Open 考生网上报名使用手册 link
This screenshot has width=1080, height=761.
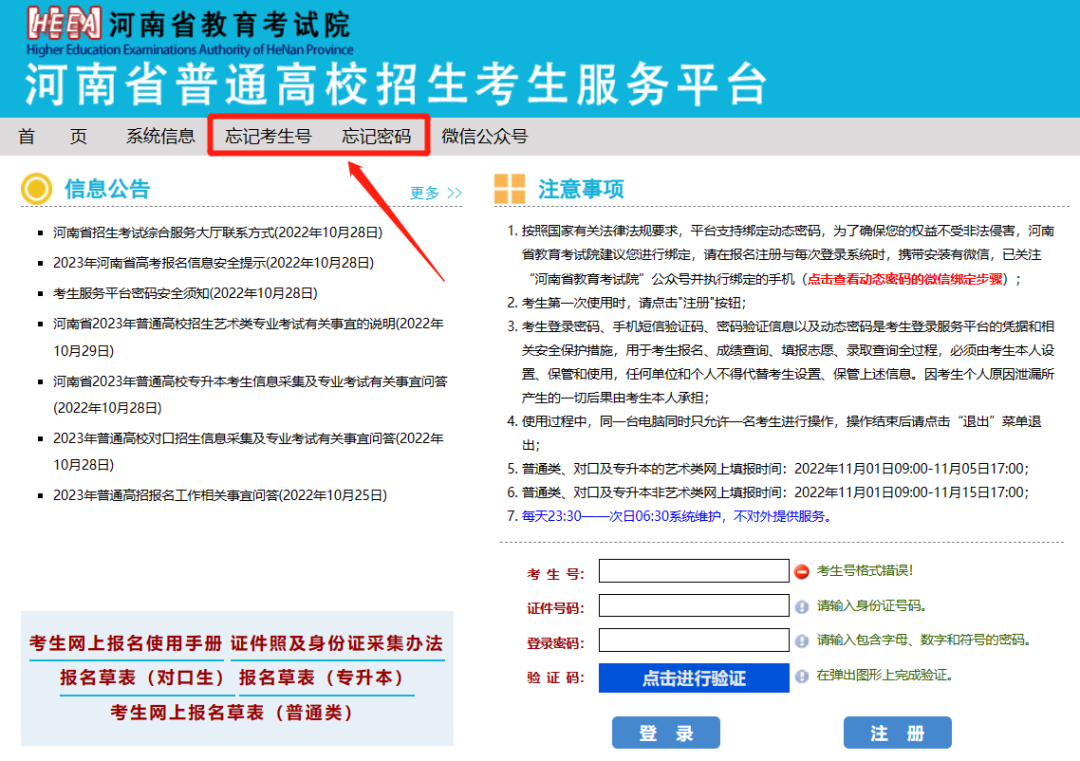125,644
